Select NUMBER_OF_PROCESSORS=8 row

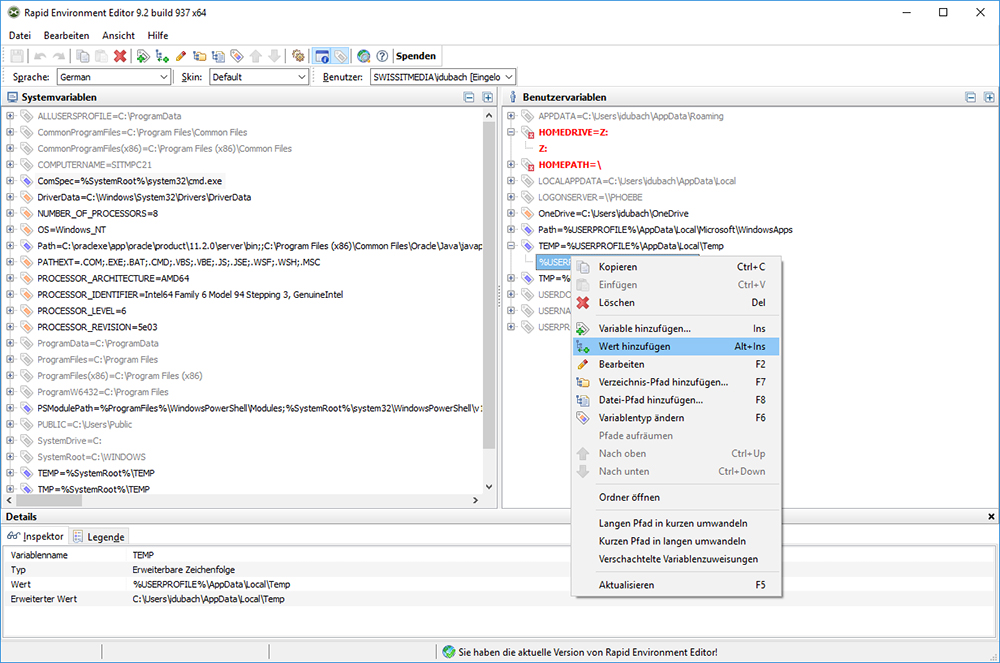tap(98, 214)
